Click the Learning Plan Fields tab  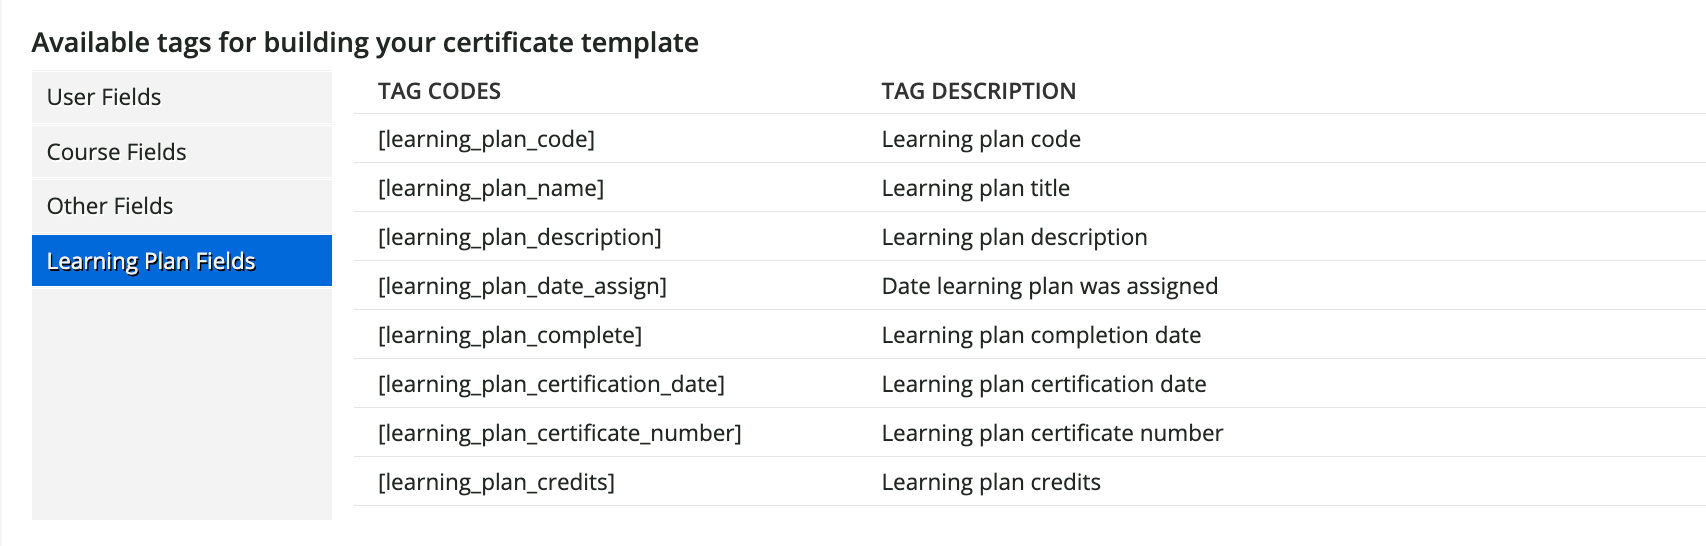point(151,261)
